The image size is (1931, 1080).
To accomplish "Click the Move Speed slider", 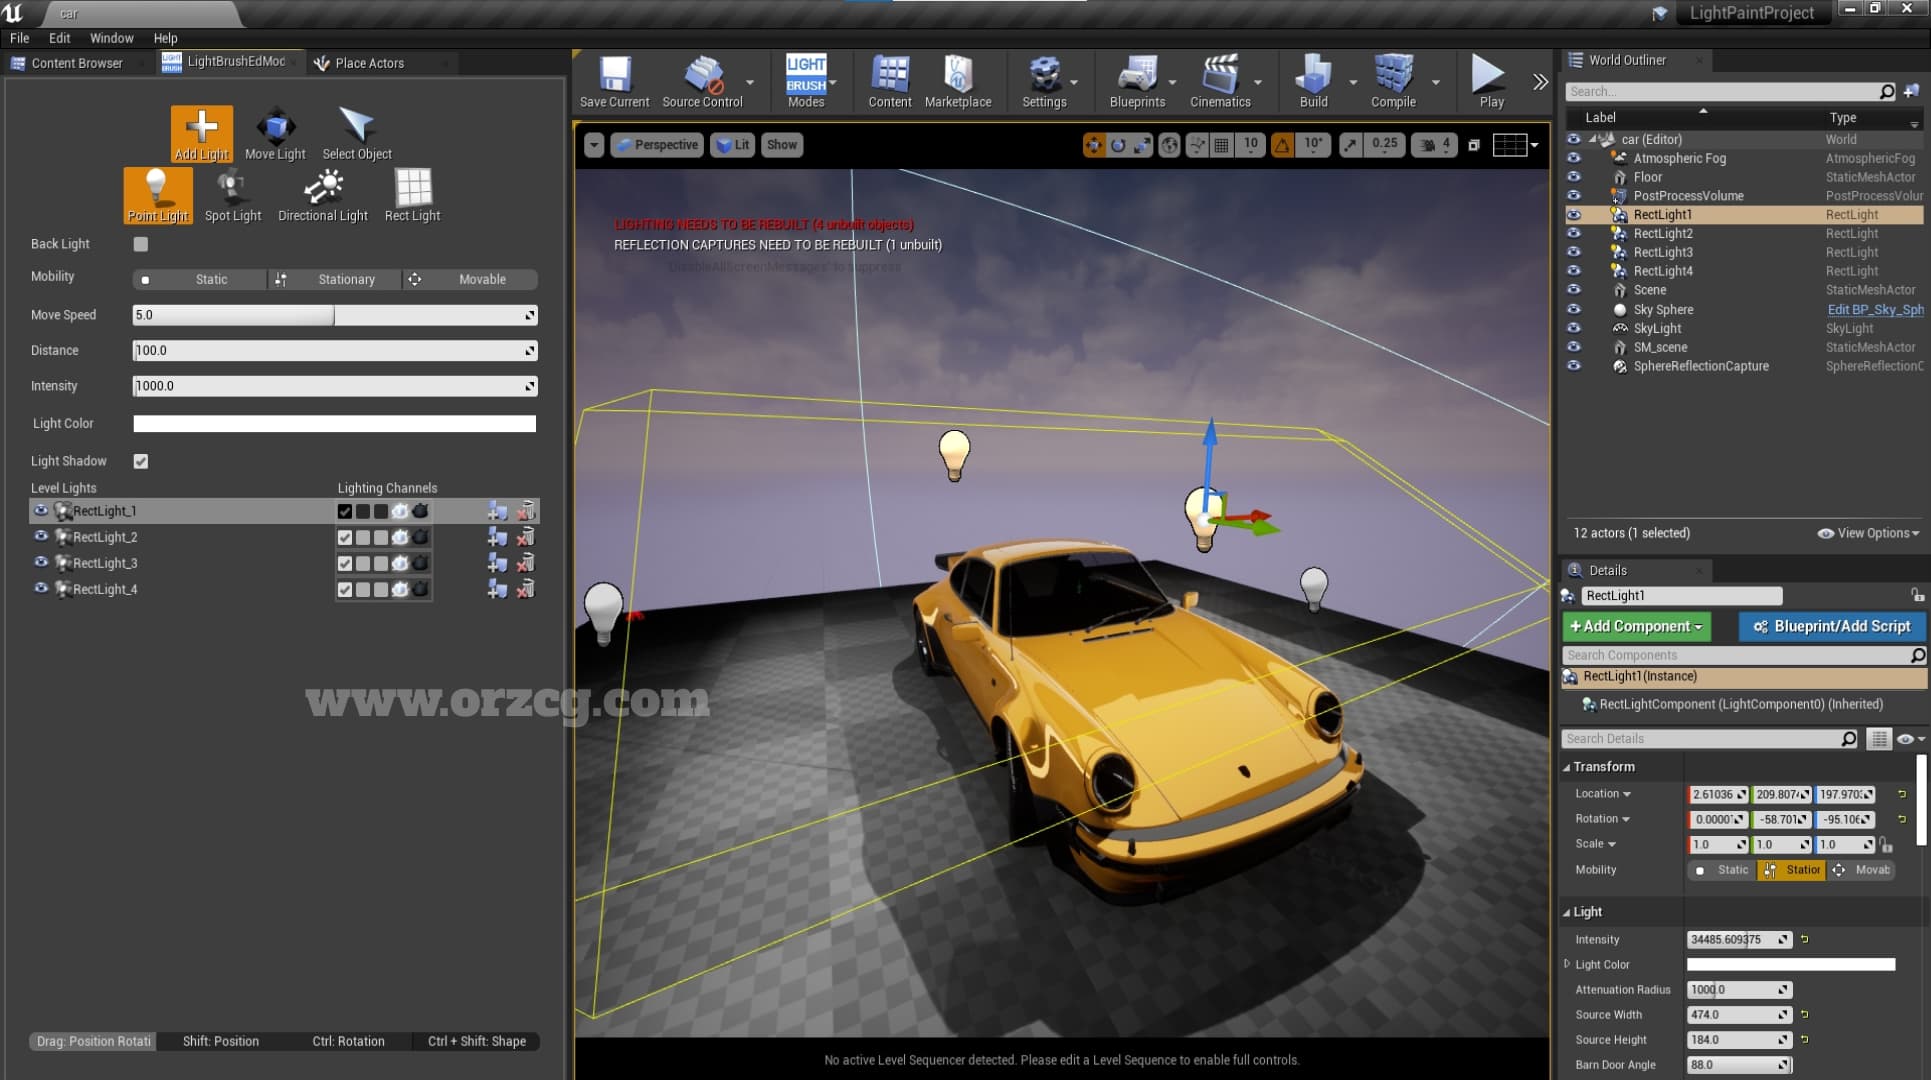I will pos(335,315).
